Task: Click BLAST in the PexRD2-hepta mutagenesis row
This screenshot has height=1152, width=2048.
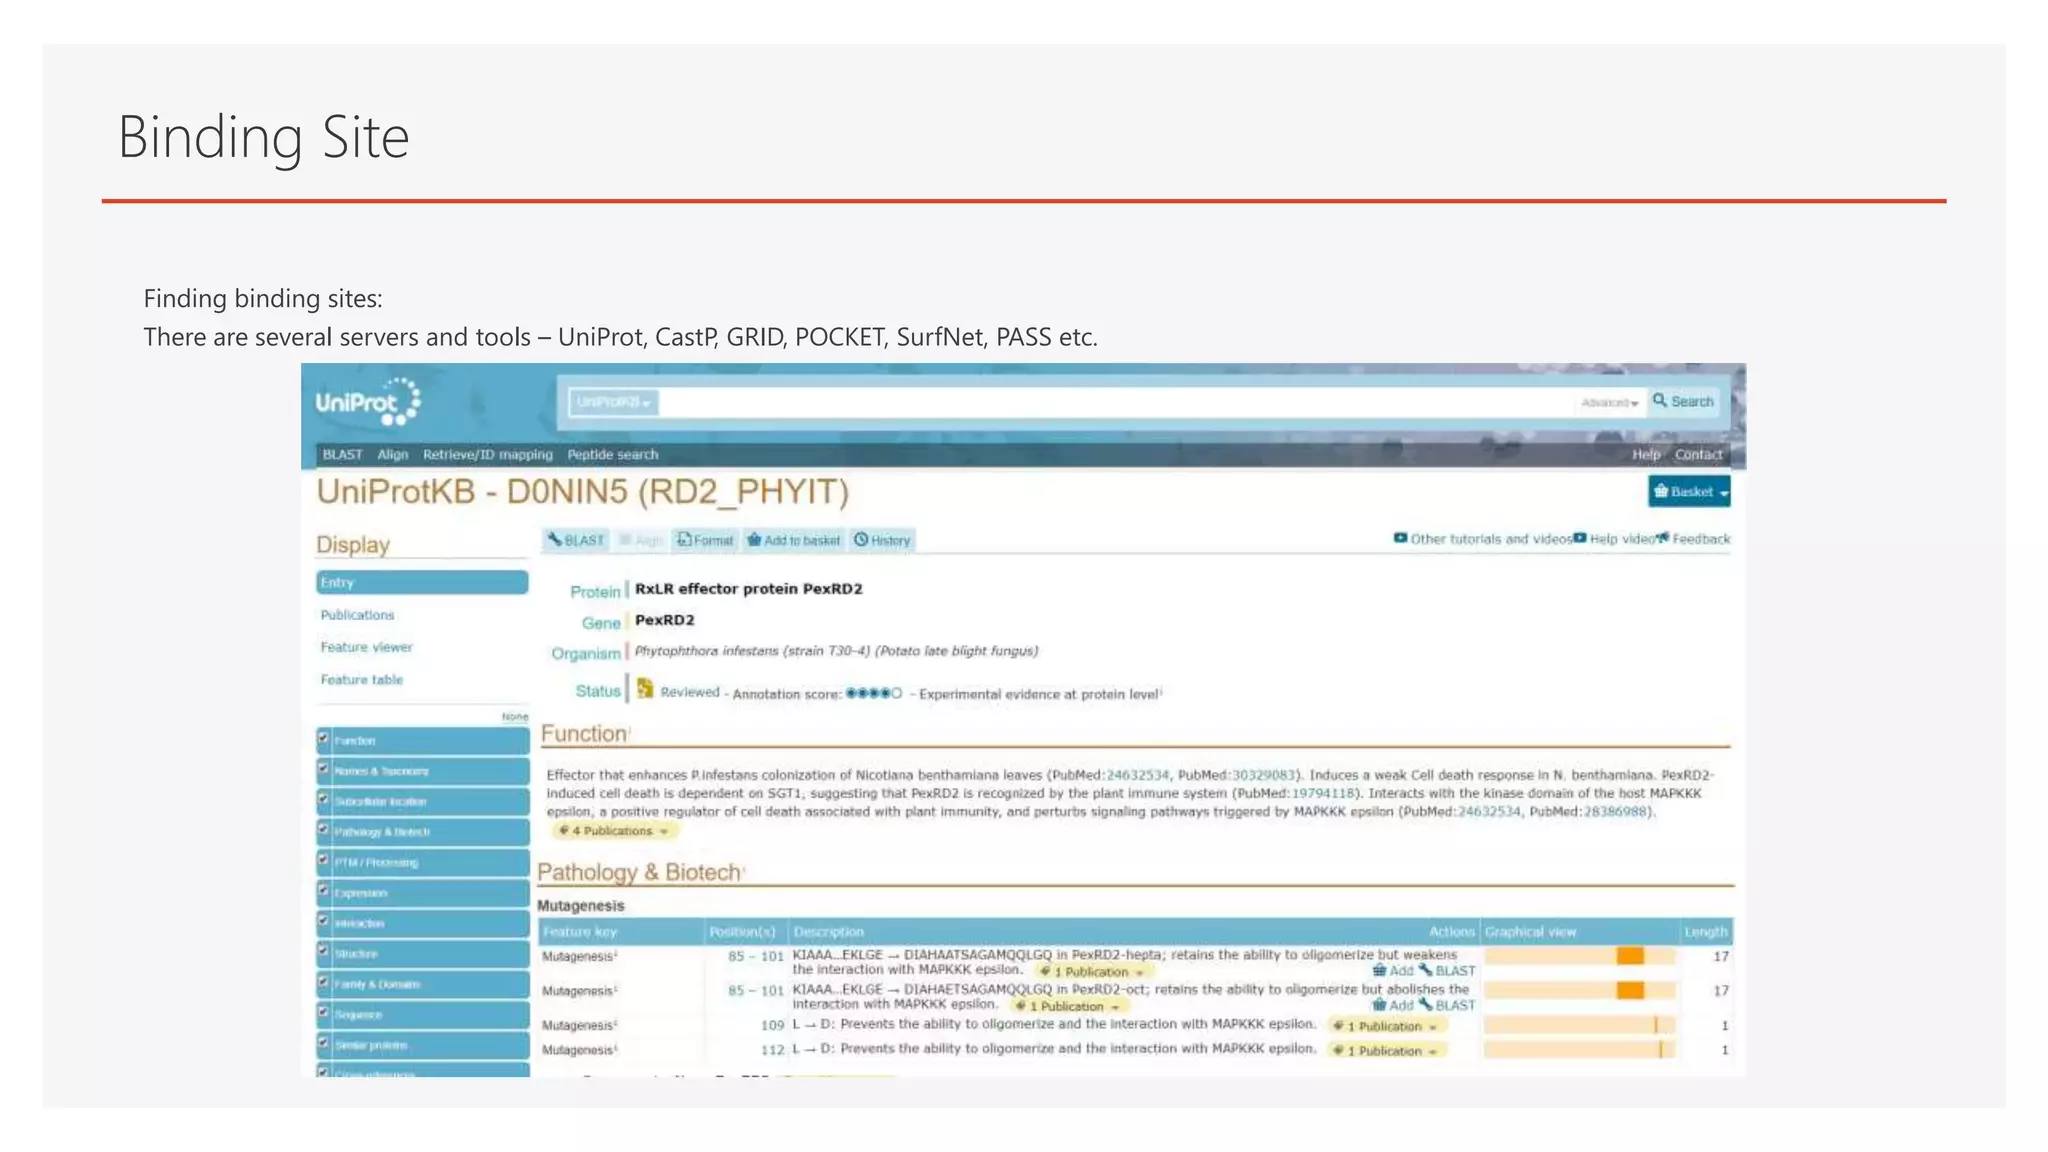Action: pyautogui.click(x=1446, y=971)
